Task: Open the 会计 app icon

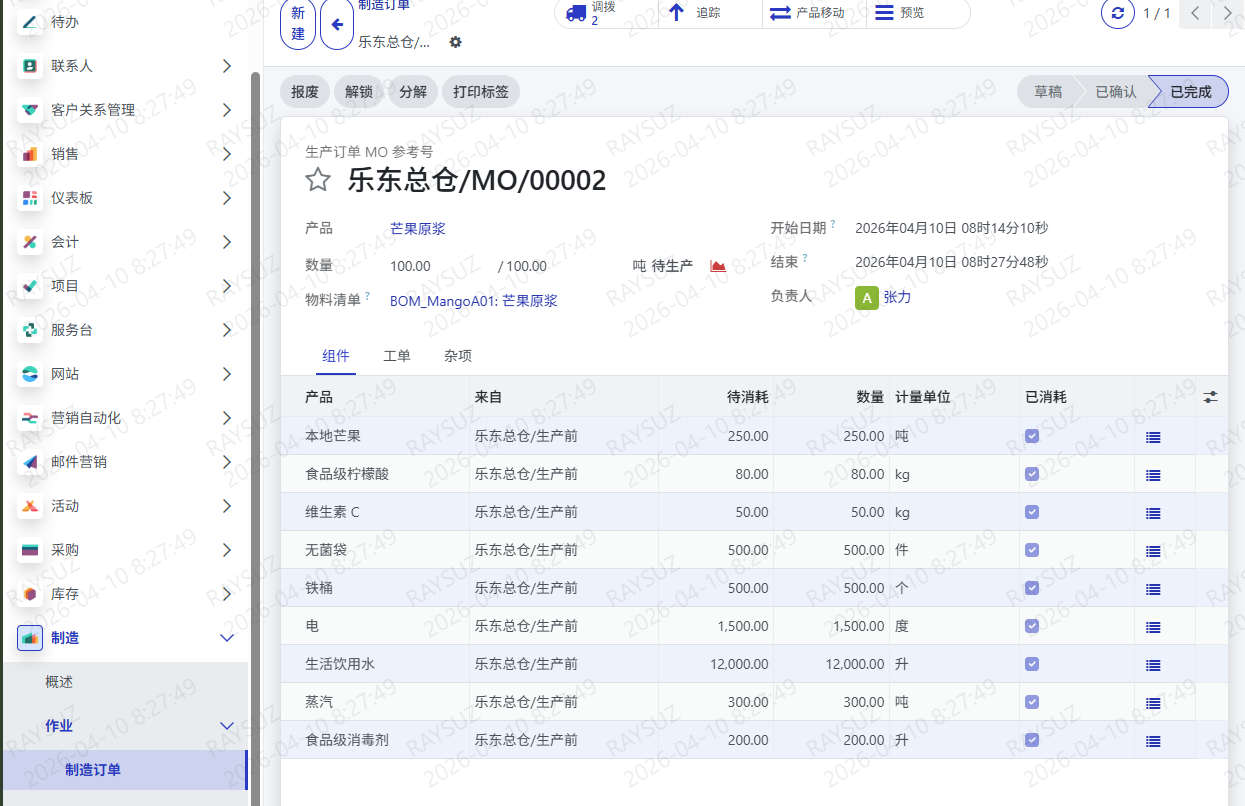Action: (x=30, y=242)
